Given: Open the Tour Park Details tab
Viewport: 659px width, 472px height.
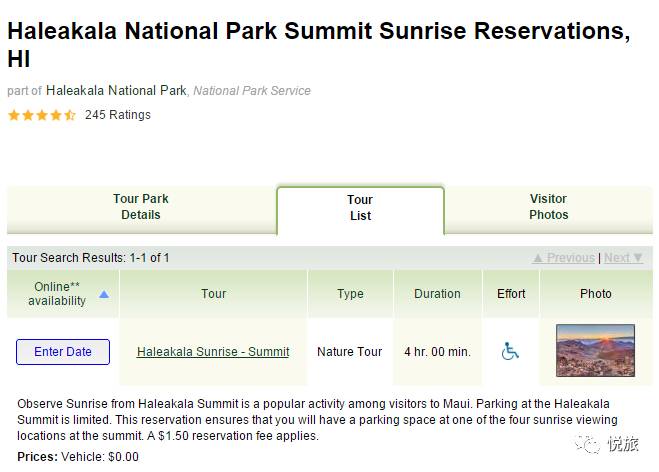Looking at the screenshot, I should point(141,207).
